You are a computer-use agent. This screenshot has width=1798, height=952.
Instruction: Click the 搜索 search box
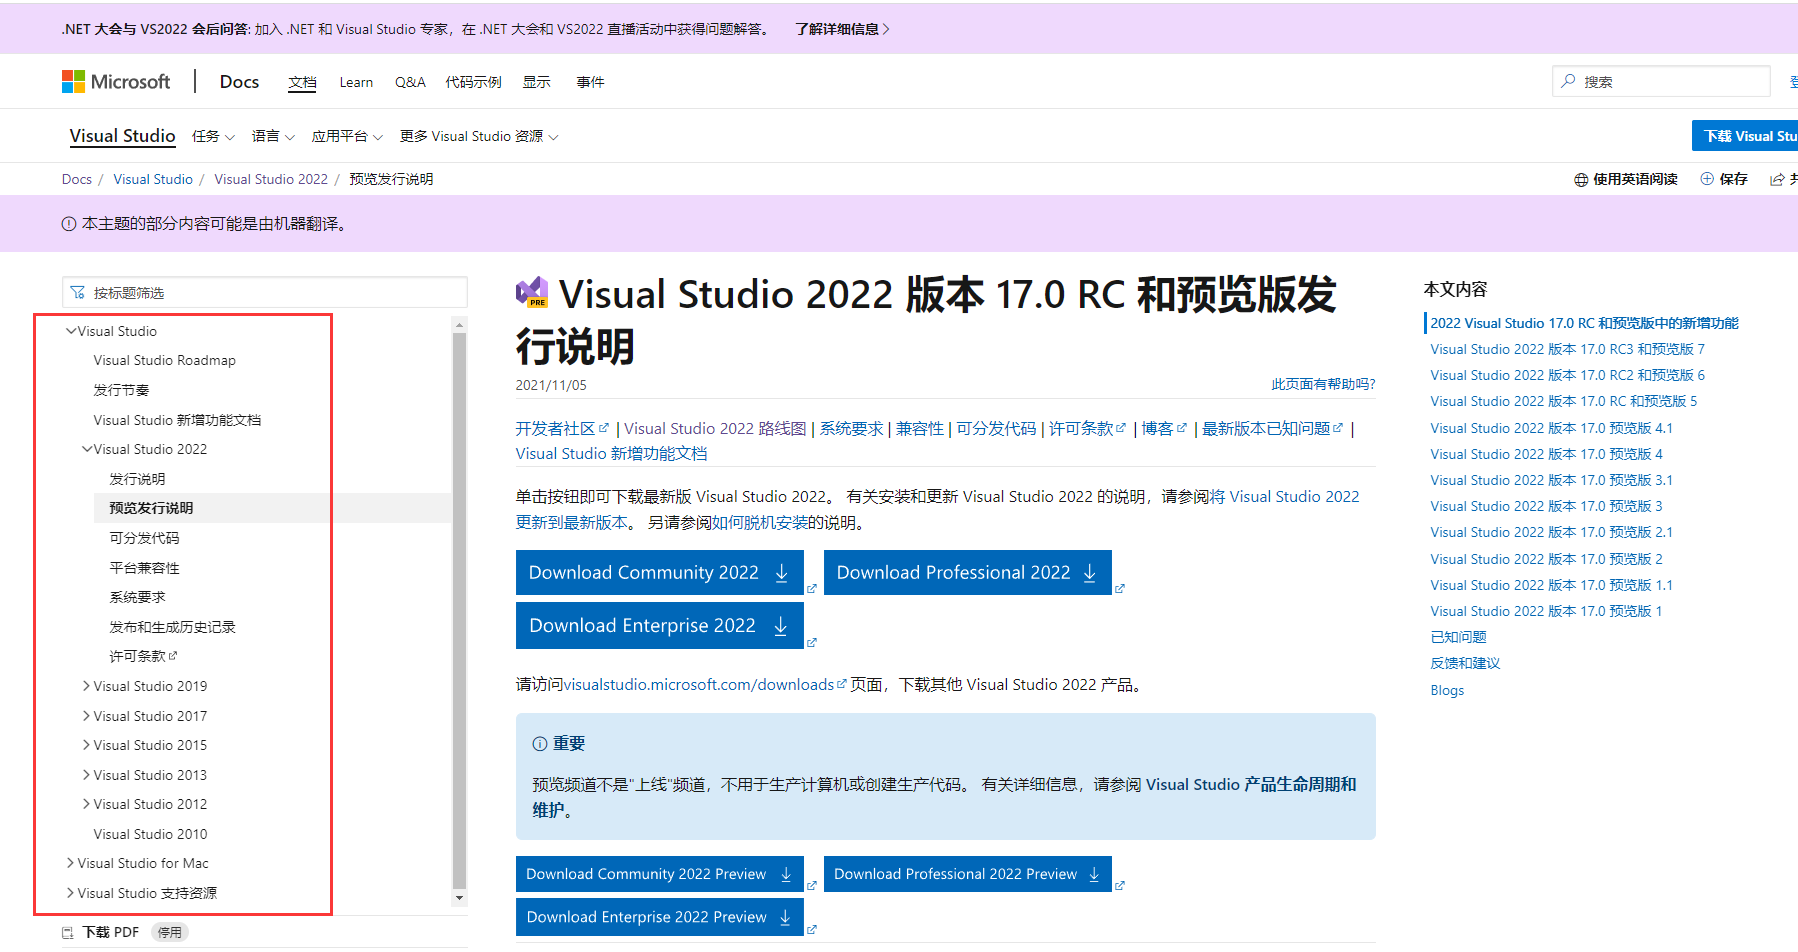pos(1661,81)
